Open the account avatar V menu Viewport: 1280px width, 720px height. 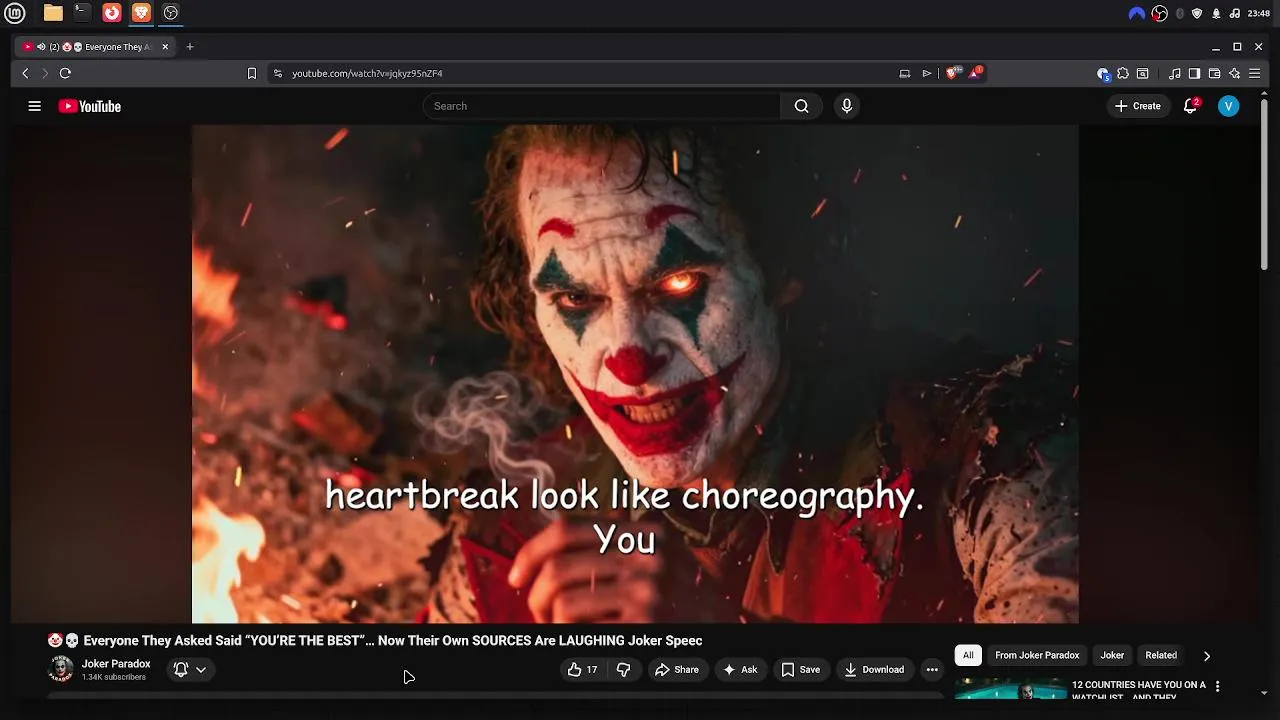tap(1229, 106)
